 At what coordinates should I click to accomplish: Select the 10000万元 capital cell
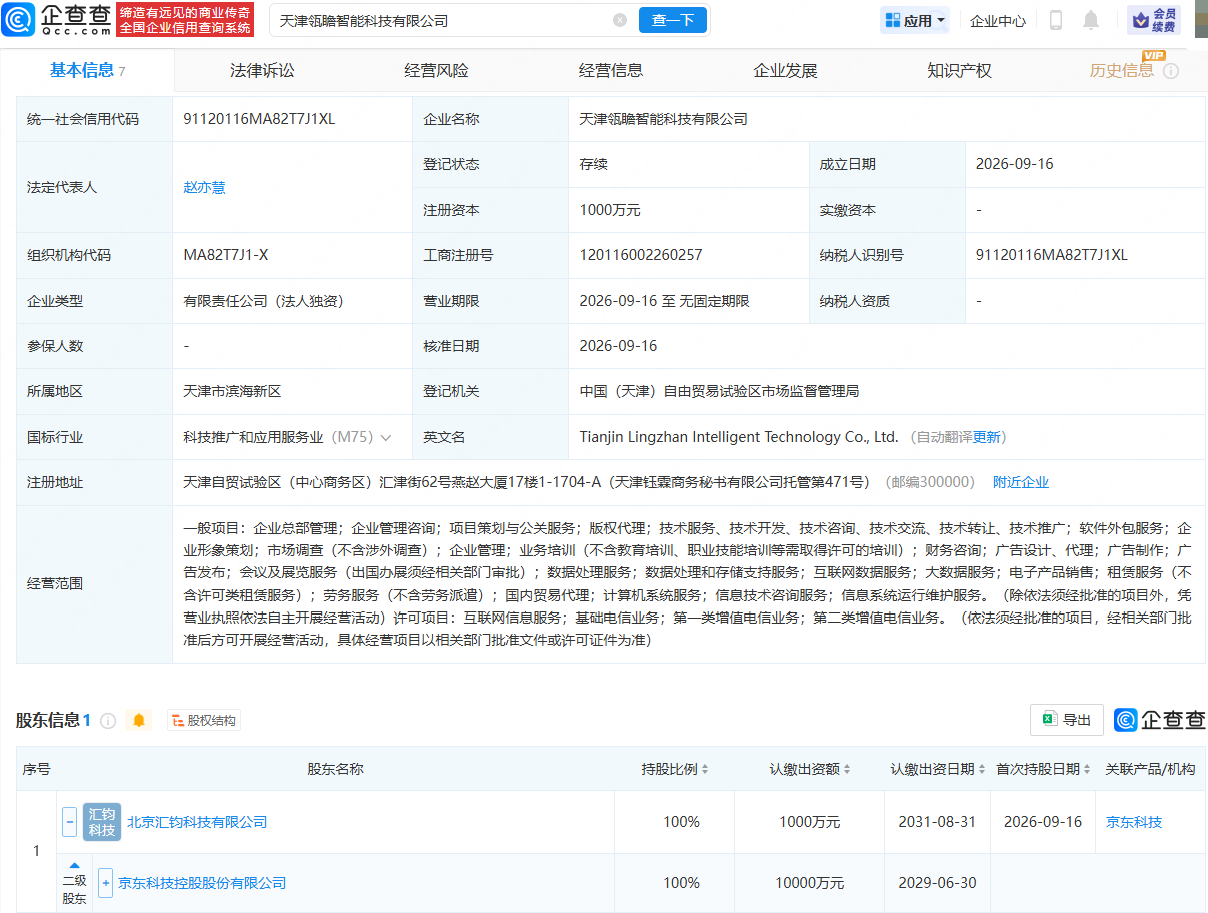(810, 883)
